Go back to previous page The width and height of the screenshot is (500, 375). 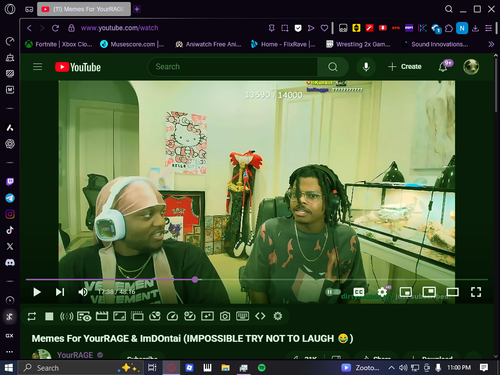29,28
